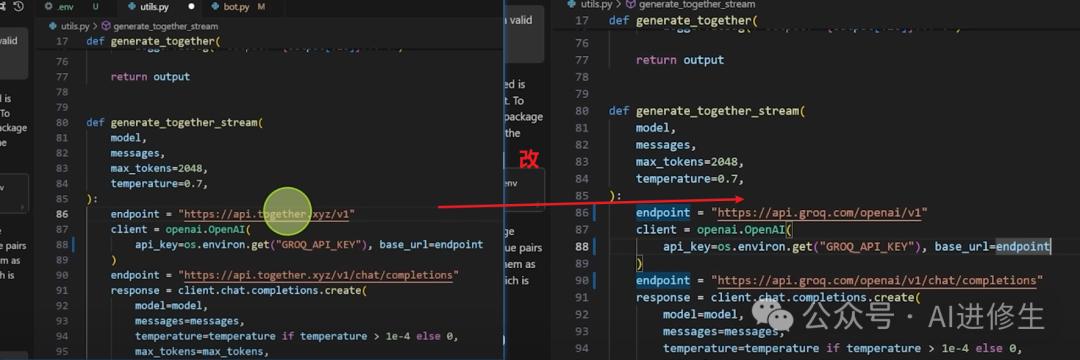Click line number 90 in the right editor
Viewport: 1080px width, 360px height.
(583, 280)
